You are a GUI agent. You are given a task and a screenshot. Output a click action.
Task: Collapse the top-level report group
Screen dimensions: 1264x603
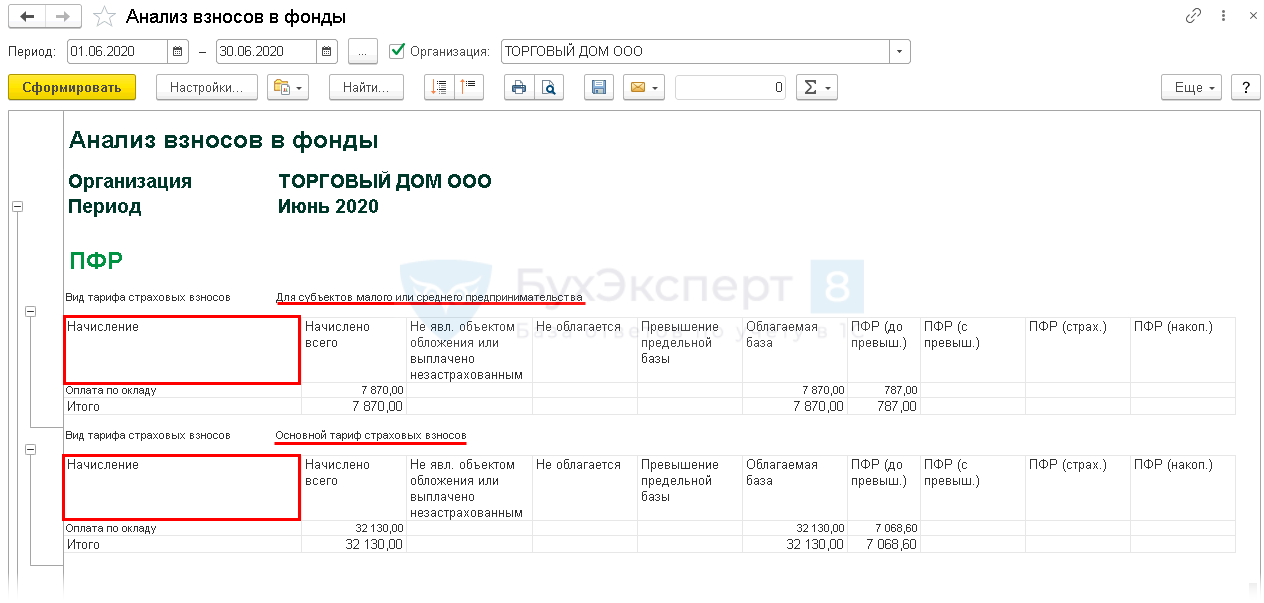tap(17, 206)
